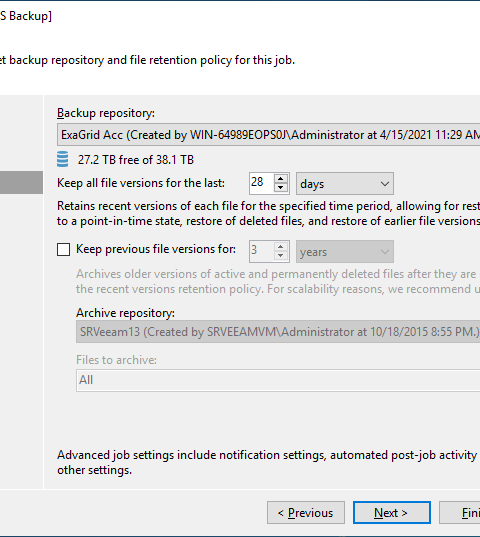Click the Advanced job settings description text
This screenshot has height=537, width=480.
click(267, 462)
